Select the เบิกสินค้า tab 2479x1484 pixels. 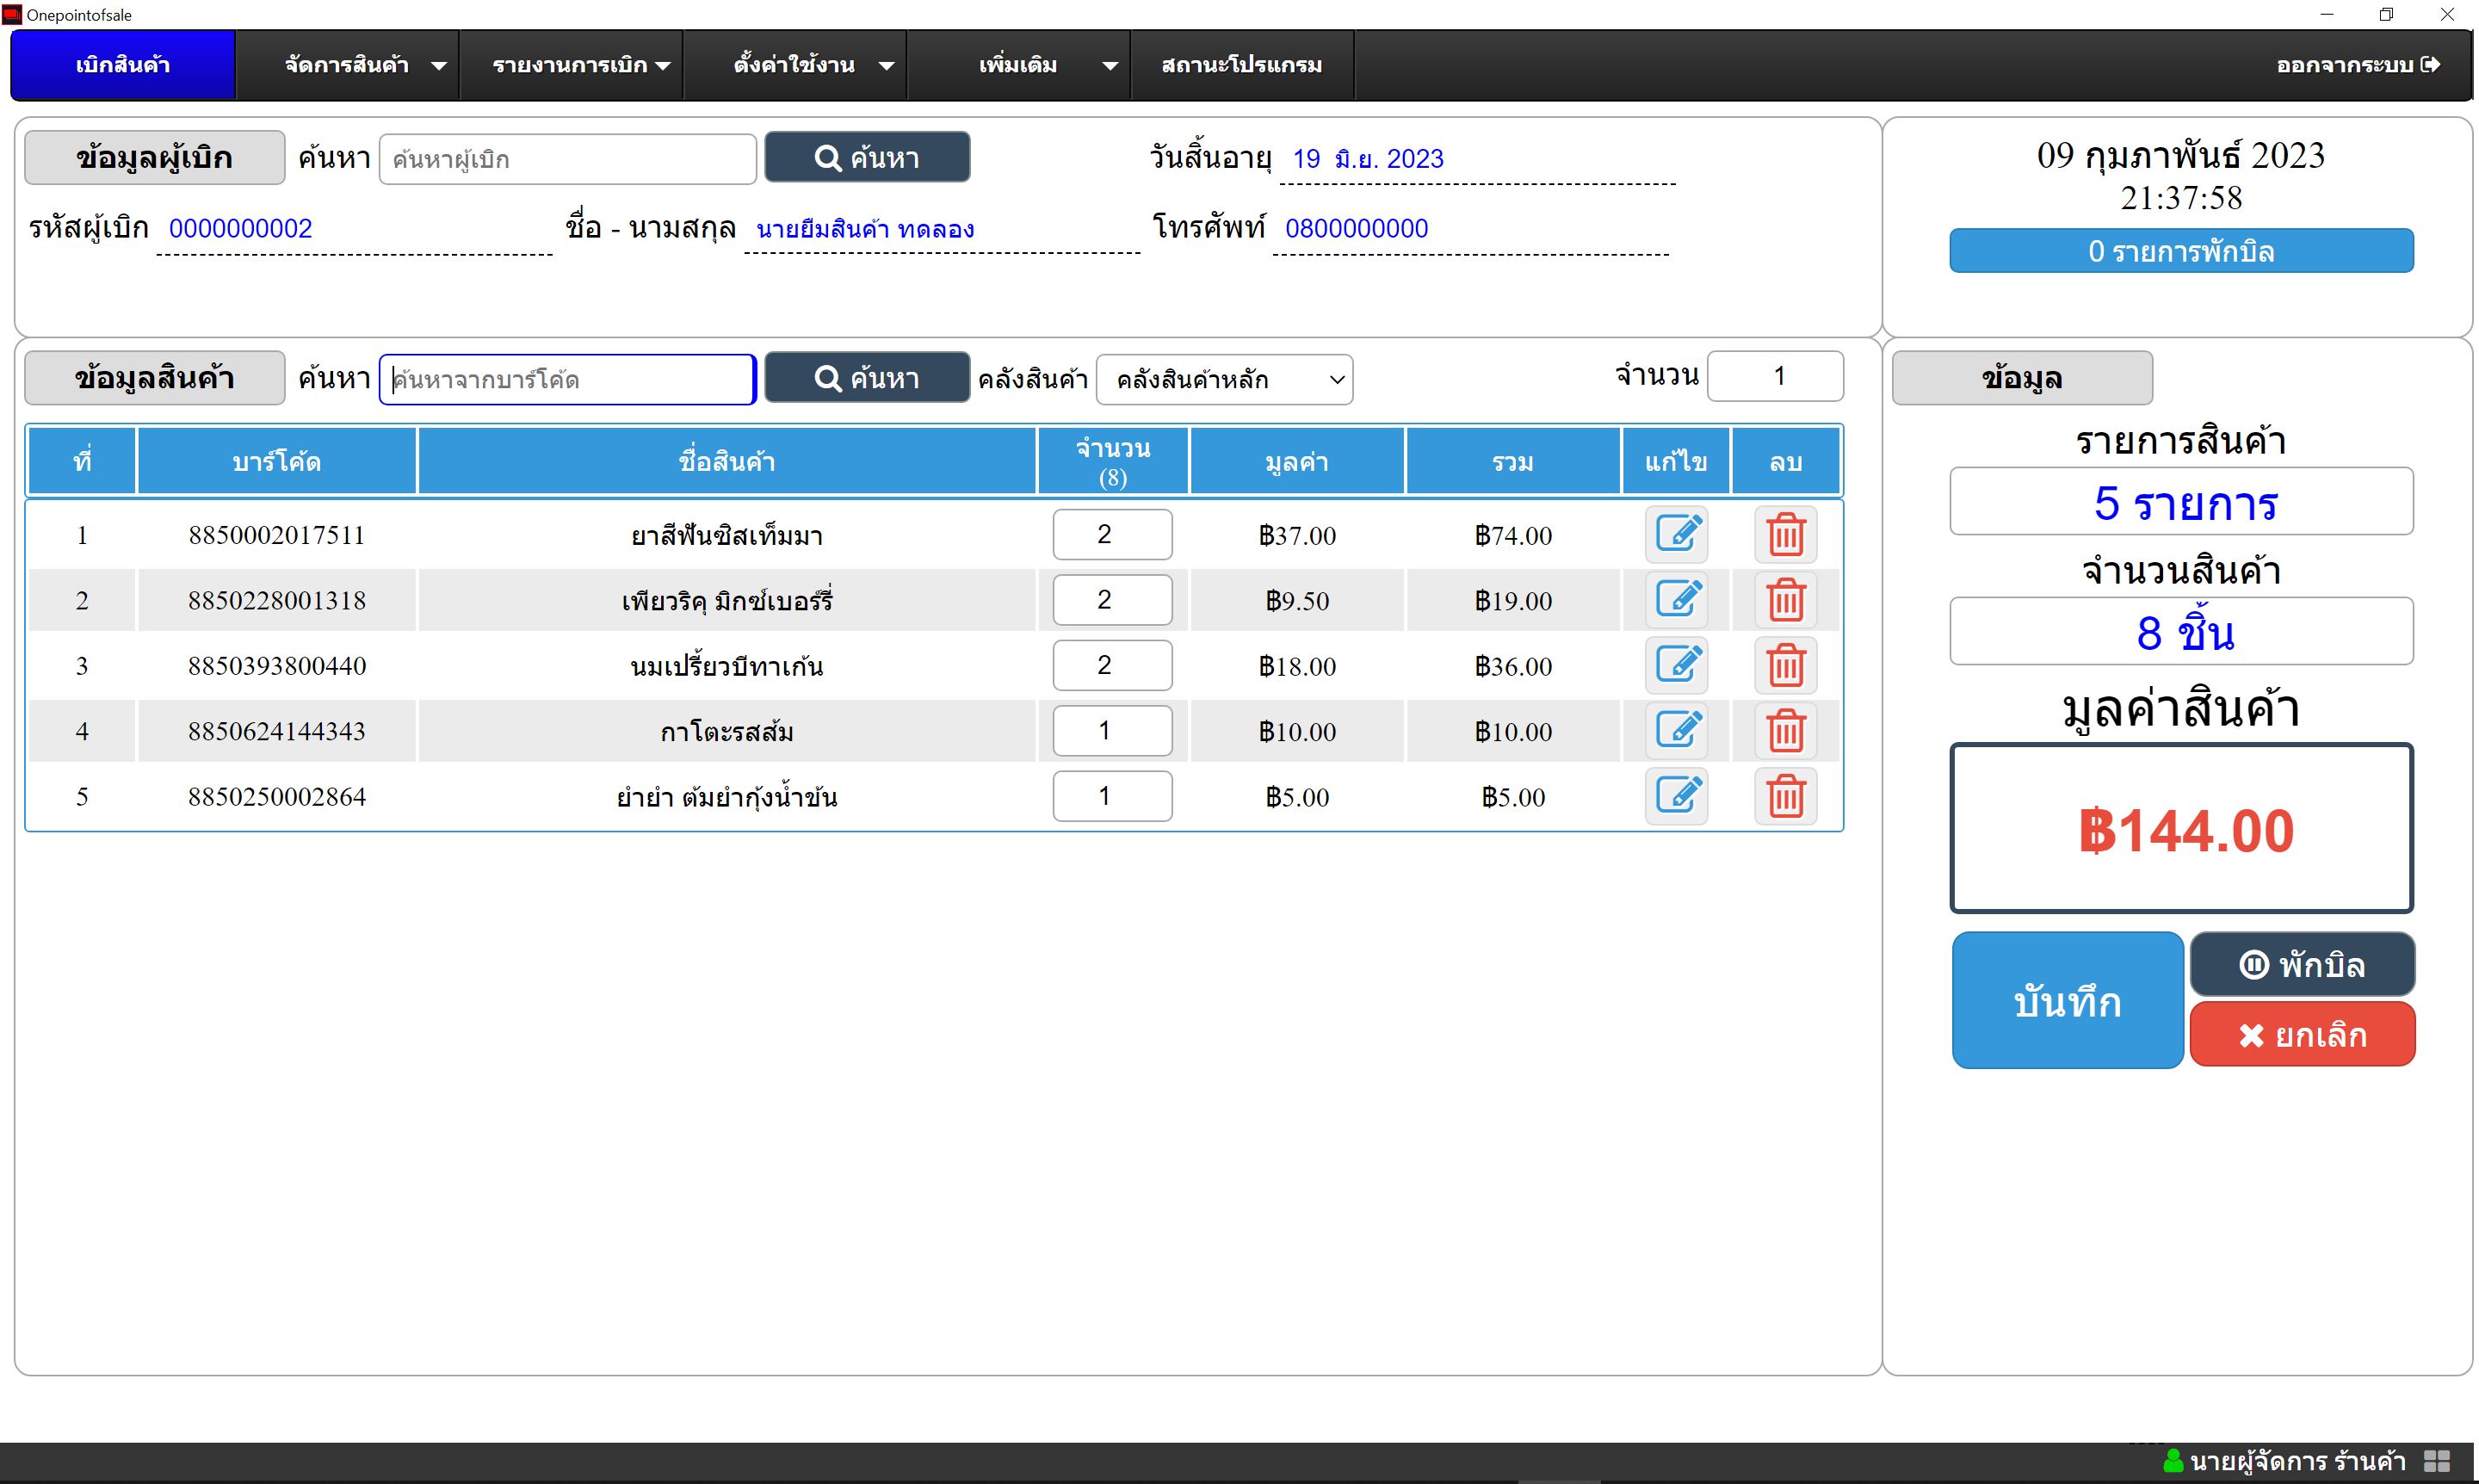click(123, 65)
